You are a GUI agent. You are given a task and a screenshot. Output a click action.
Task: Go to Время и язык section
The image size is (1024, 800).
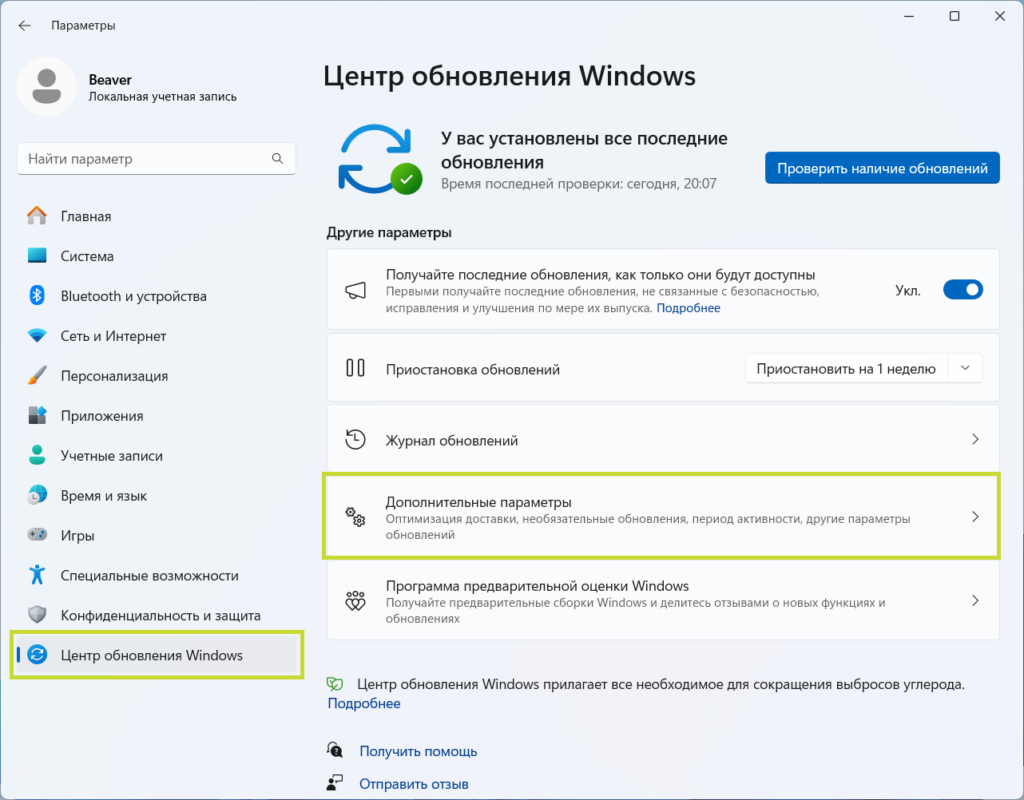tap(157, 495)
